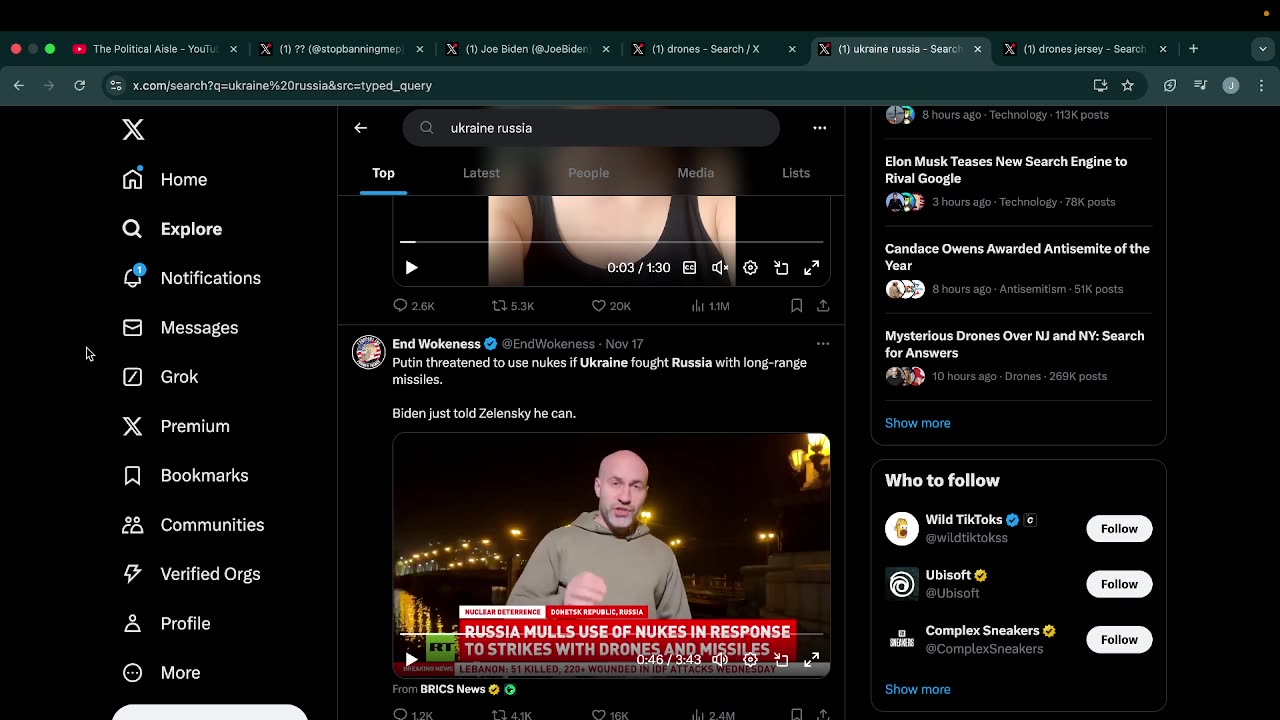Switch to drones jersey browser tab

[1084, 49]
